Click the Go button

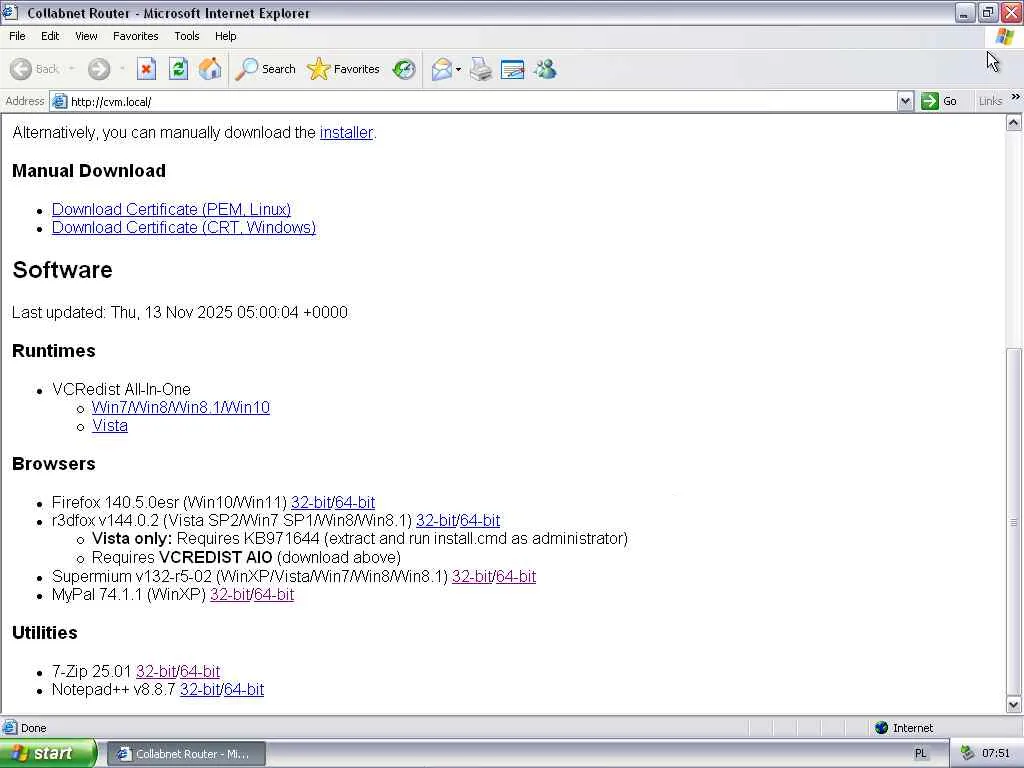click(938, 101)
